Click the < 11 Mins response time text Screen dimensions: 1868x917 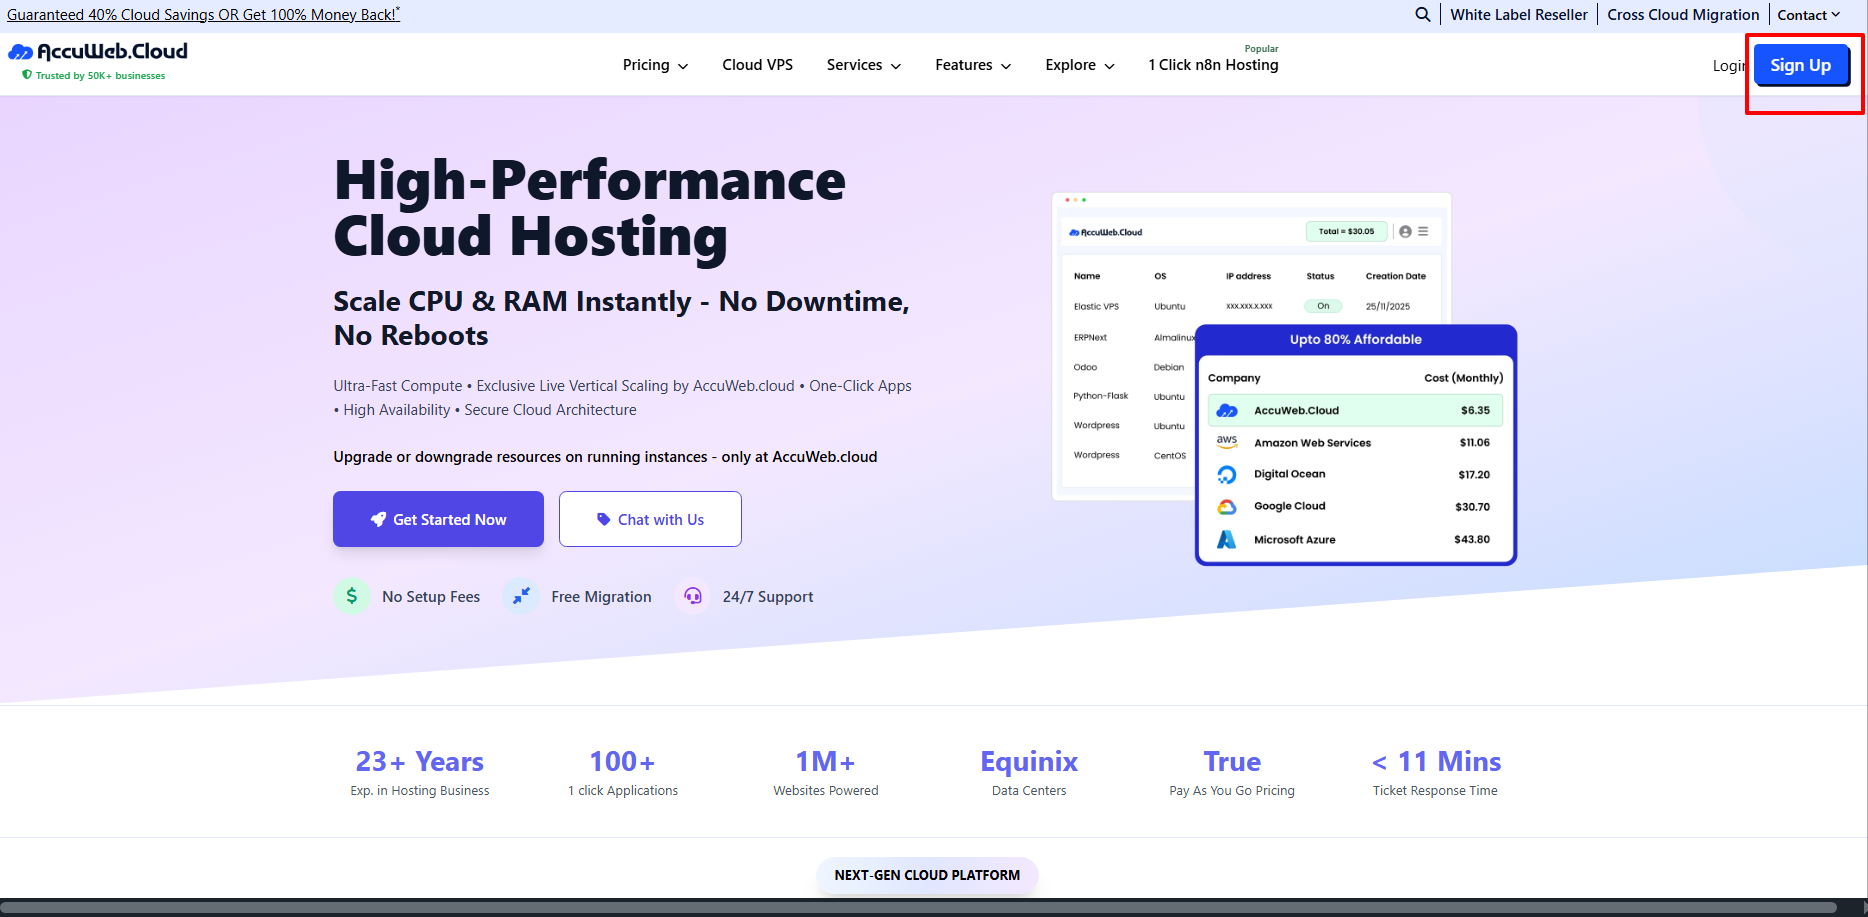(x=1436, y=774)
